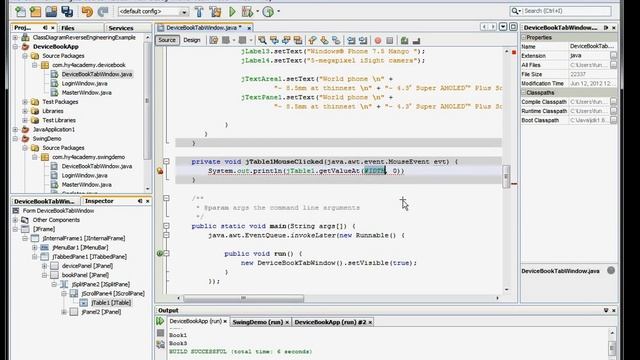640x360 pixels.
Task: Open SwingDemo (run) output tab
Action: [x=261, y=322]
